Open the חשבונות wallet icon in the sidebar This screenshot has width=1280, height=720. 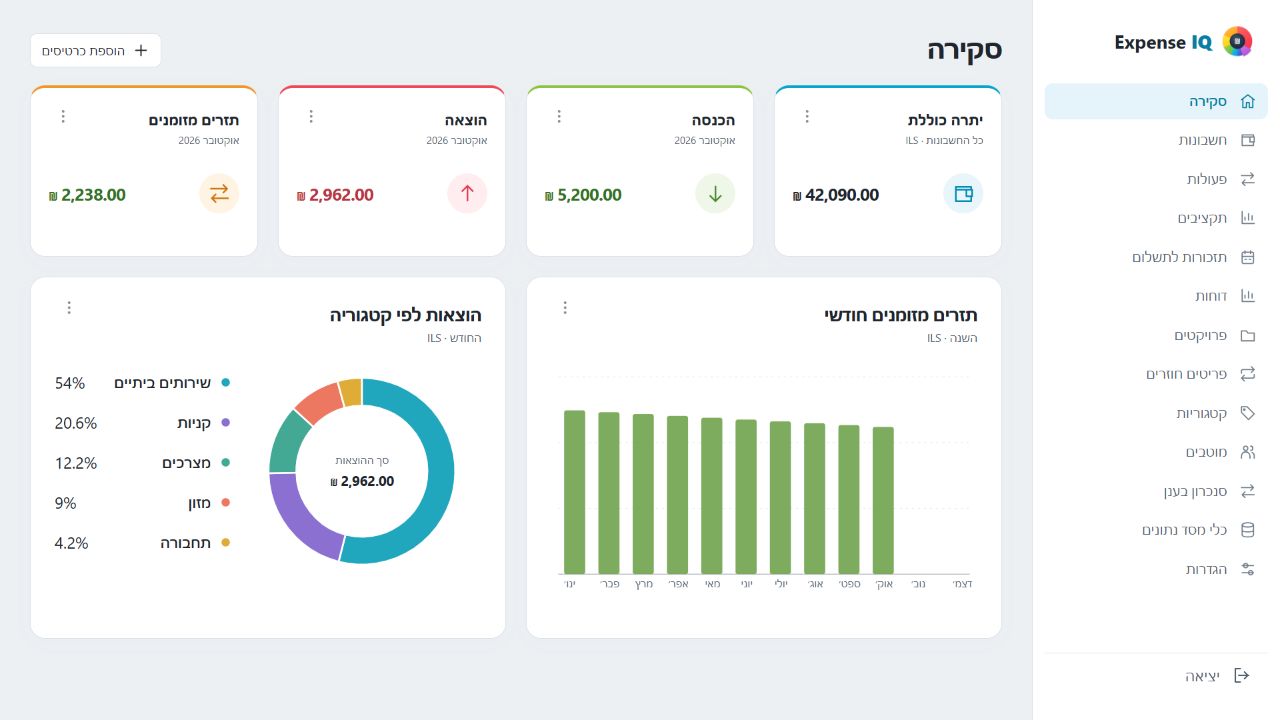pos(1247,140)
